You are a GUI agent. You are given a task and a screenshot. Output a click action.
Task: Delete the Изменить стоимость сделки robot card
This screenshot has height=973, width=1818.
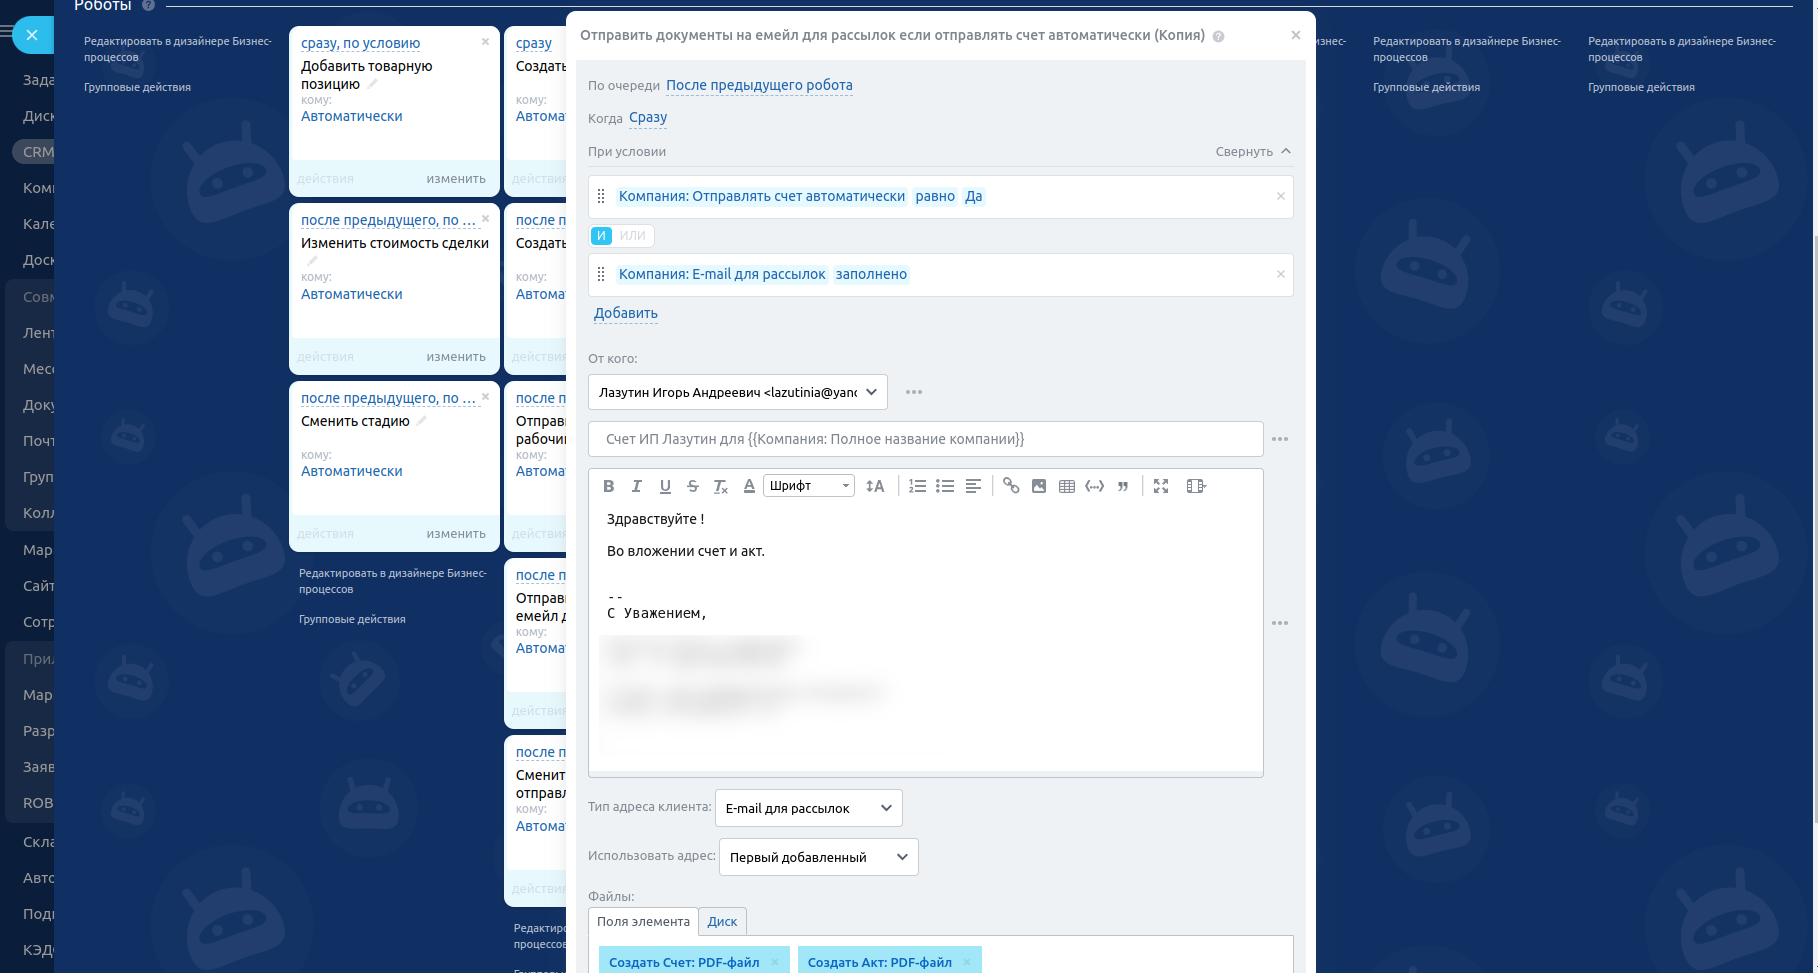tap(486, 218)
